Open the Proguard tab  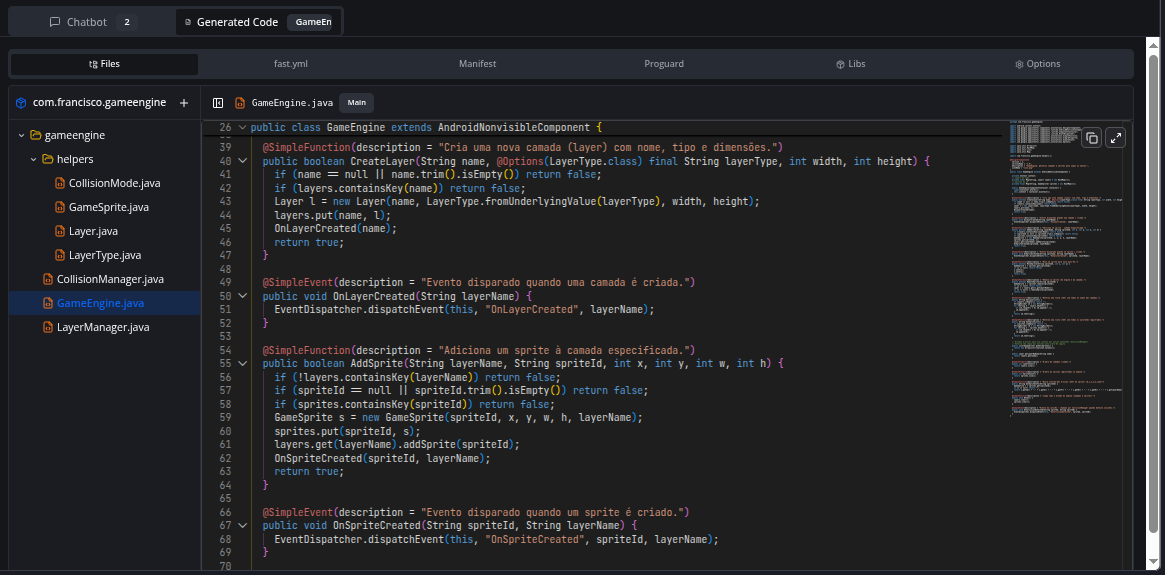coord(664,64)
